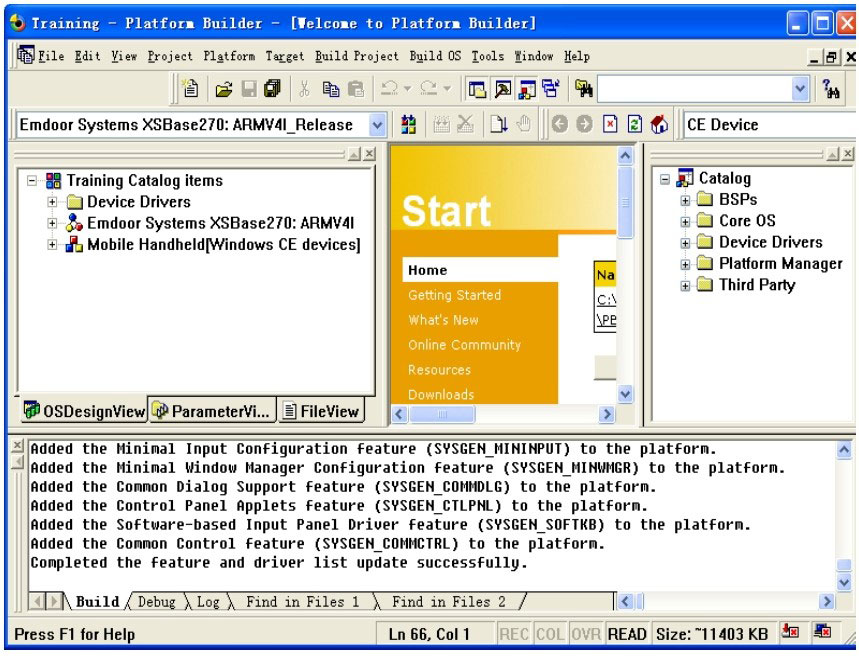Open the Undo history dropdown arrow
Screen dimensions: 859x658
click(407, 88)
